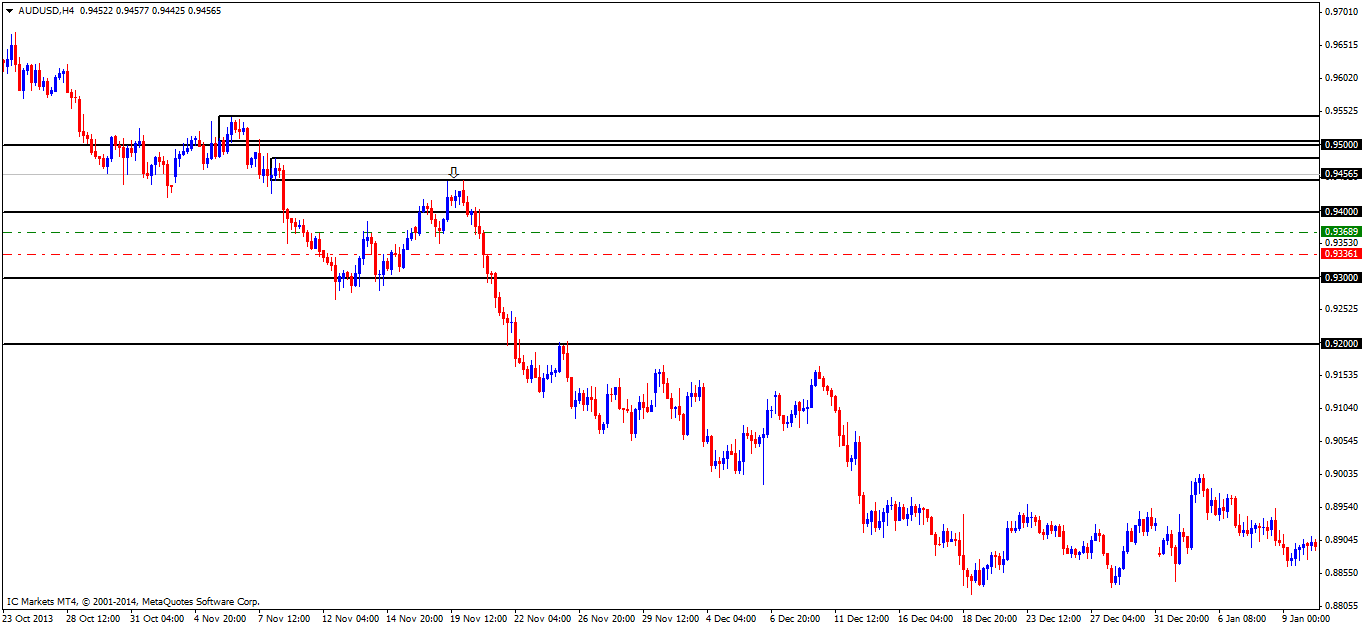Click the open price value 0.94522
The width and height of the screenshot is (1362, 627).
click(97, 11)
